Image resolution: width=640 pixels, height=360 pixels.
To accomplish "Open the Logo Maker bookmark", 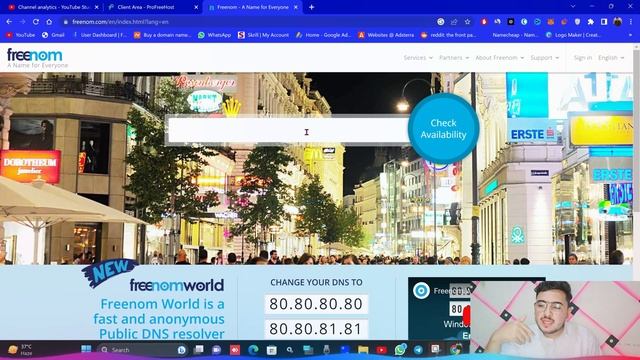I will 574,35.
